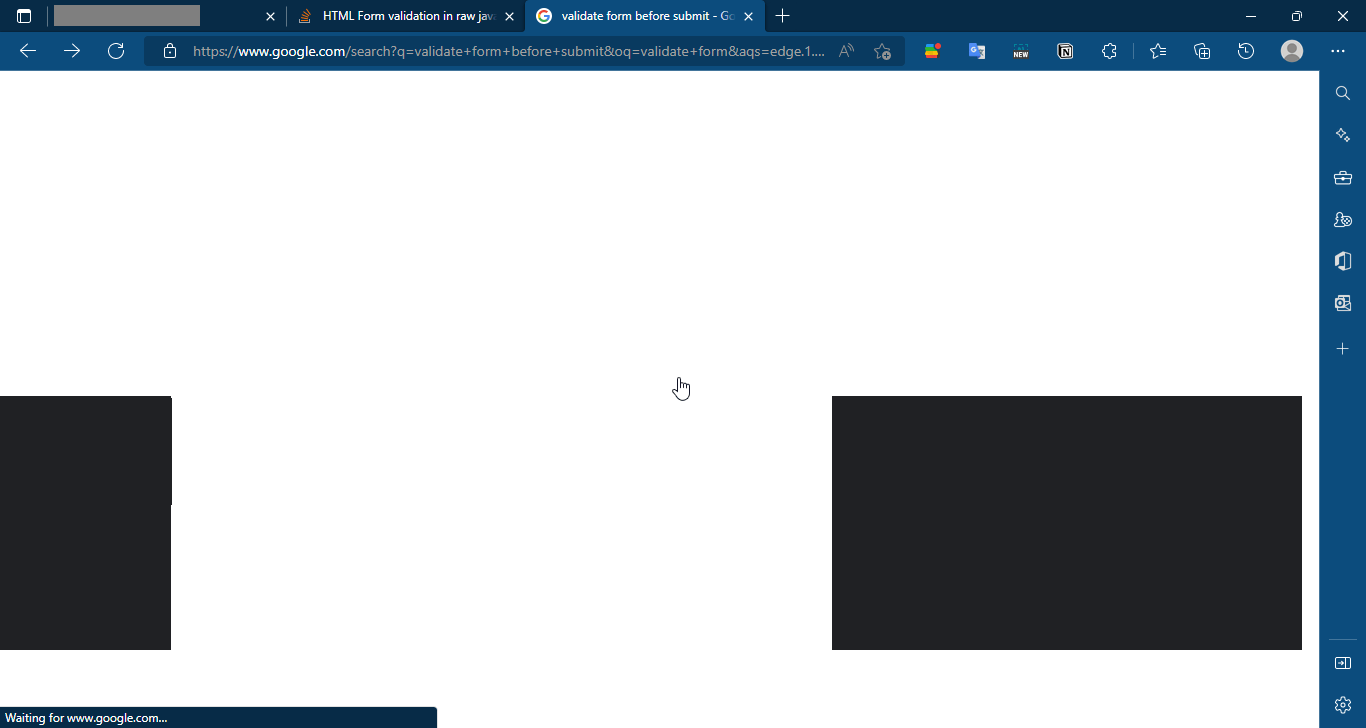This screenshot has width=1366, height=728.
Task: Start Read aloud from the address bar
Action: (845, 51)
